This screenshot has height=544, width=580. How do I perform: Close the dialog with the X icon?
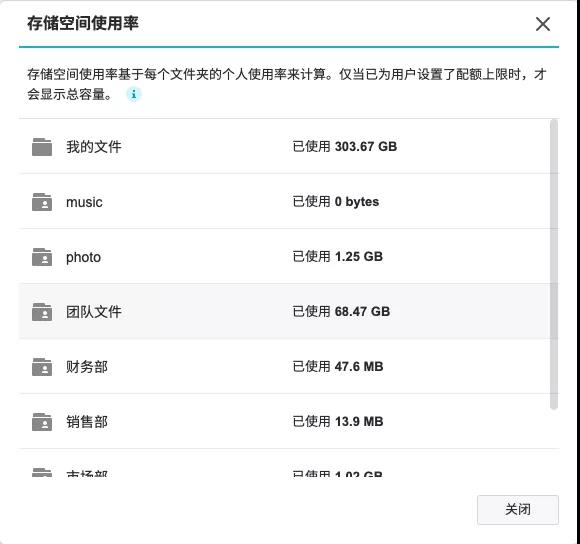543,24
